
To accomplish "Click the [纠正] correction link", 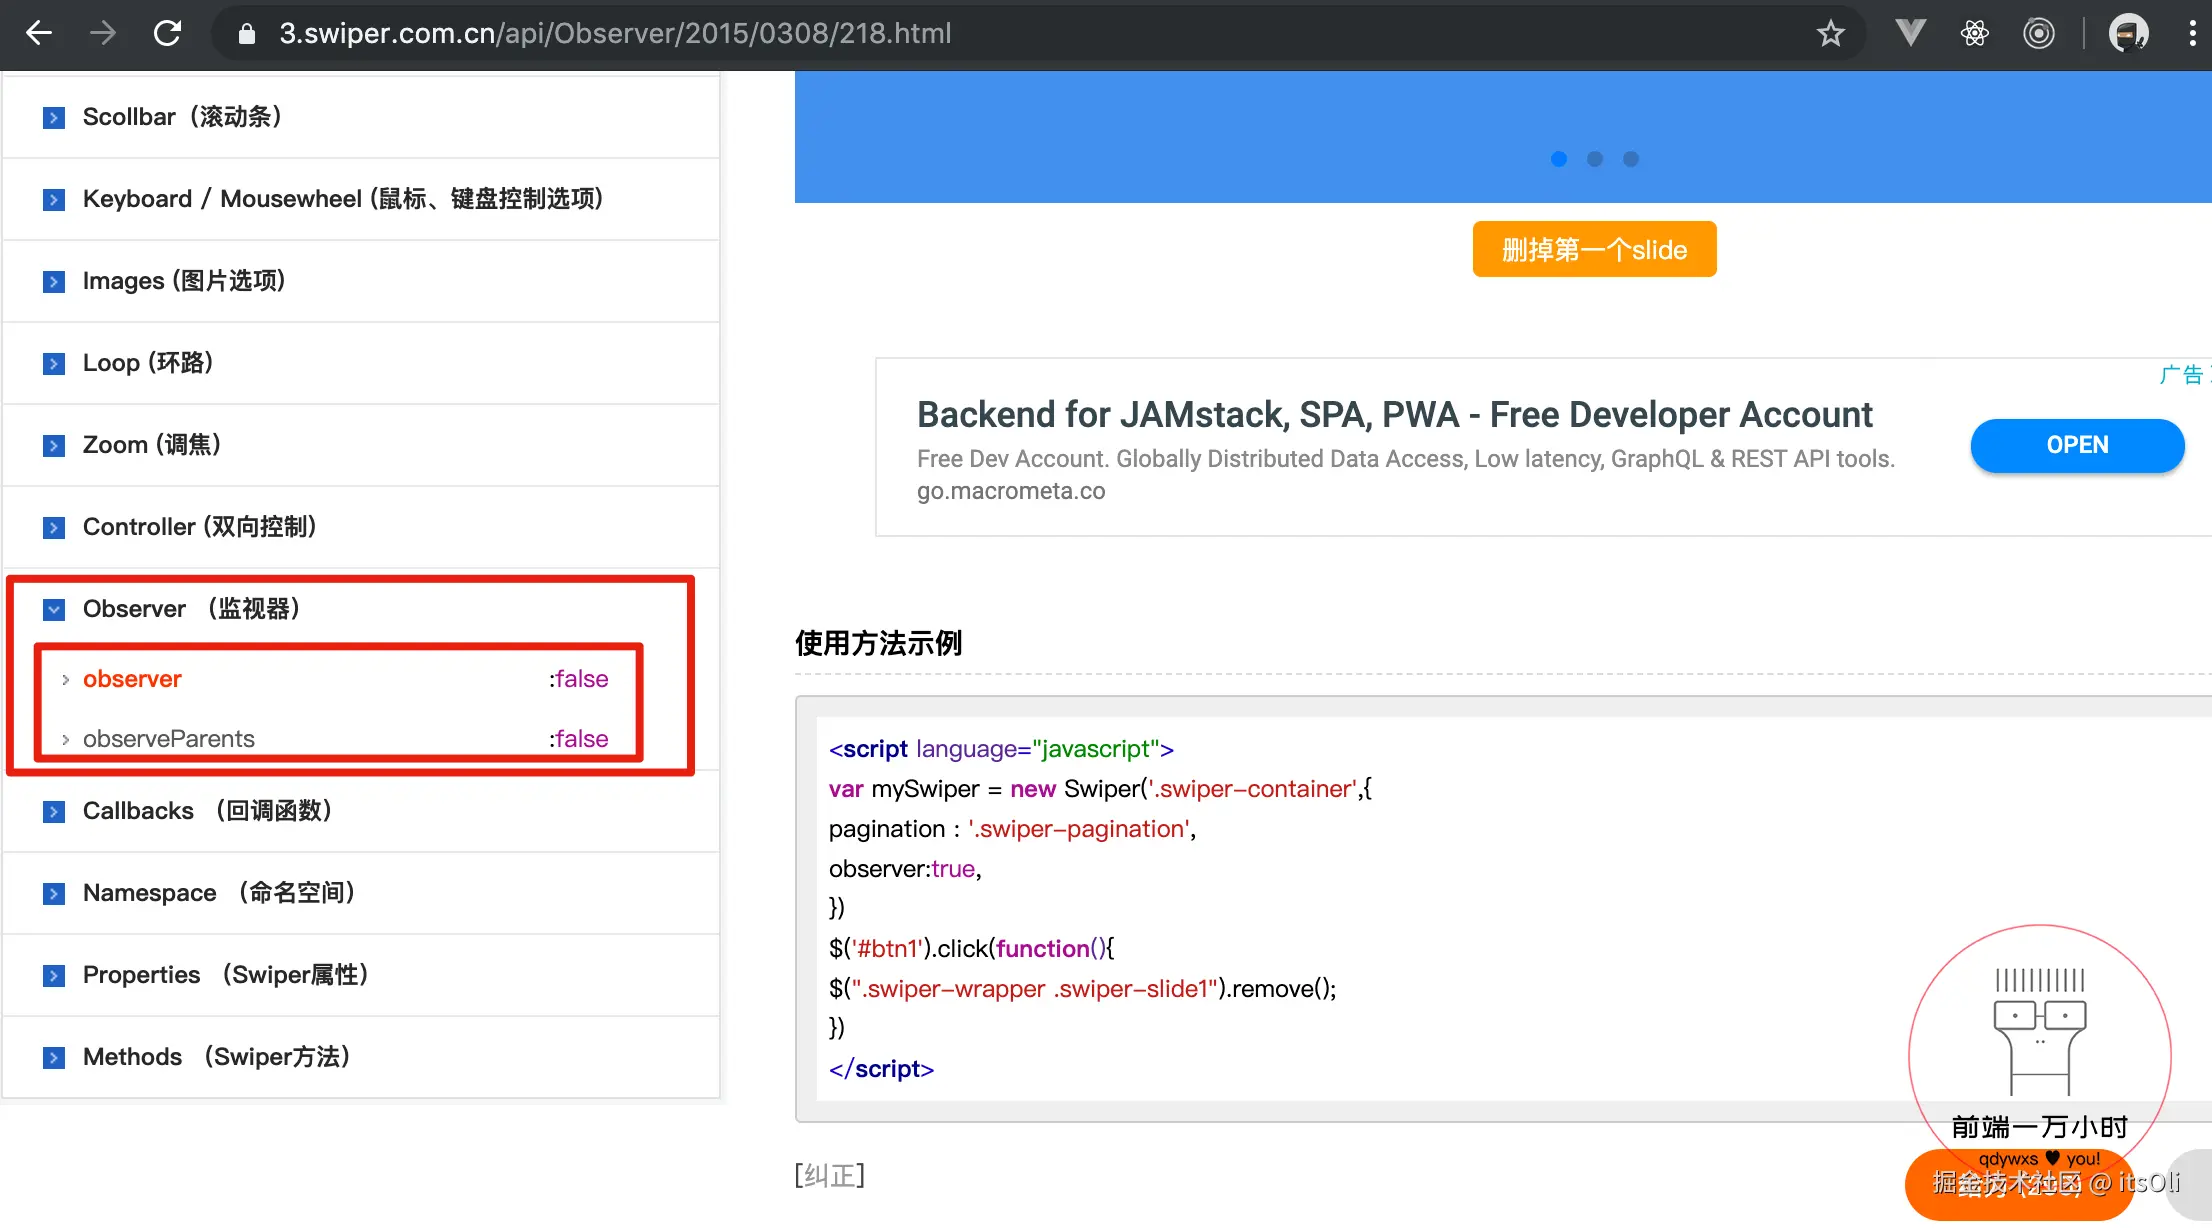I will tap(829, 1175).
